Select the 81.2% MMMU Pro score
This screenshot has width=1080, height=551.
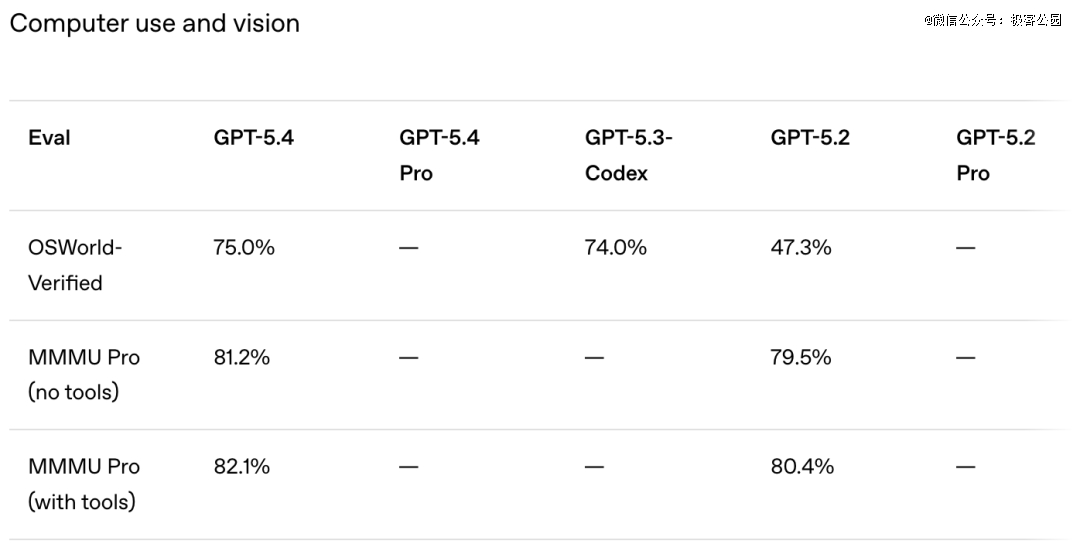click(x=241, y=357)
